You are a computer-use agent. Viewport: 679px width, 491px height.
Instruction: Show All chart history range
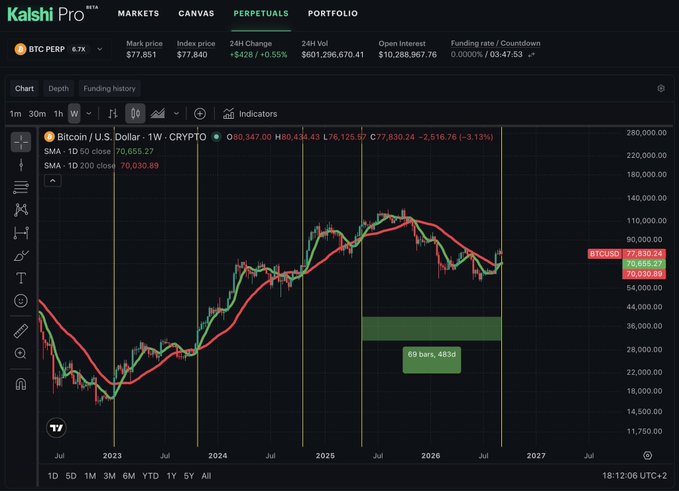pos(206,476)
